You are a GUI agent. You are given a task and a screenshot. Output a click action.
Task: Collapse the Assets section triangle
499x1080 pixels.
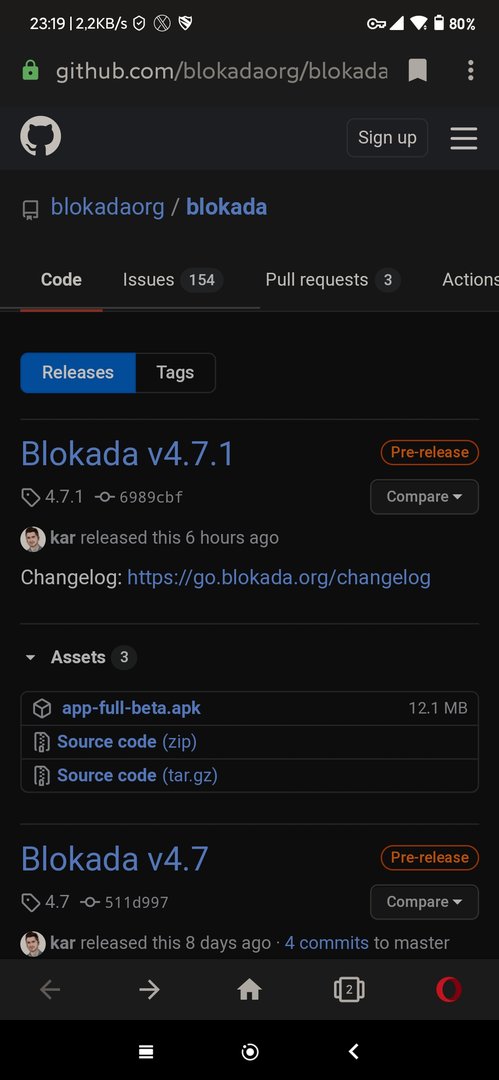point(30,658)
